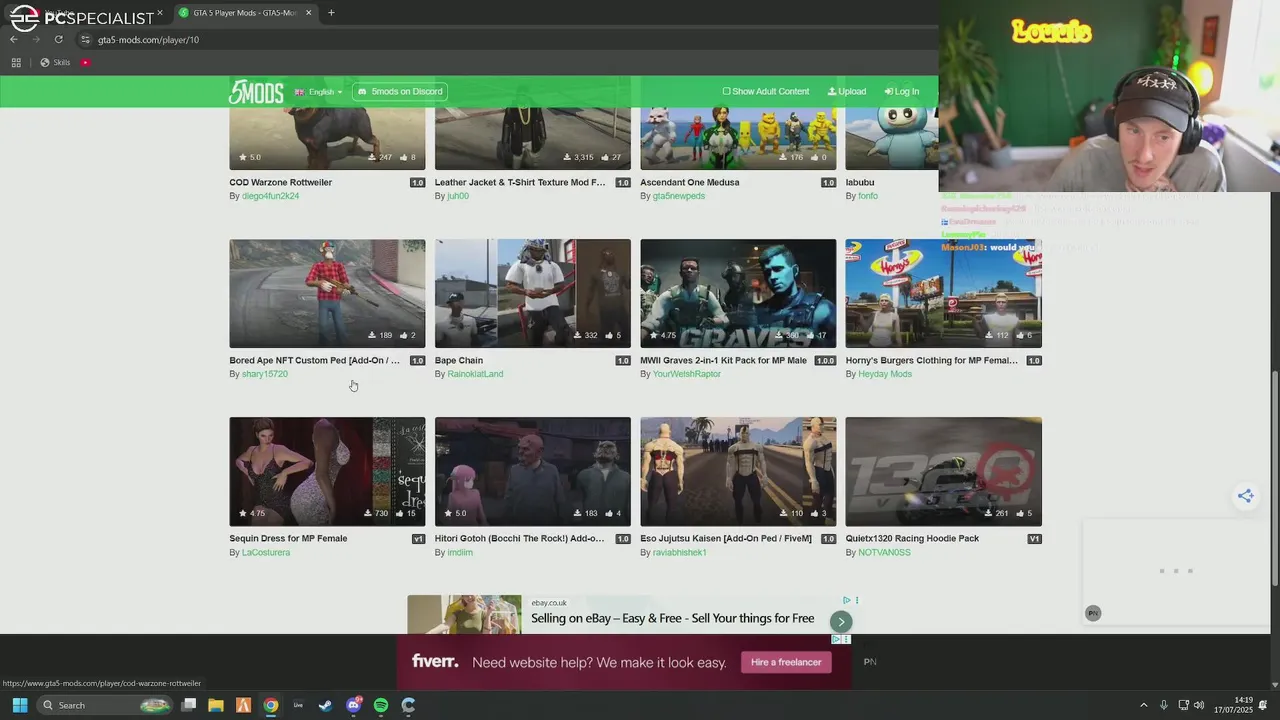Open Spotify from taskbar
The image size is (1280, 720).
(381, 705)
